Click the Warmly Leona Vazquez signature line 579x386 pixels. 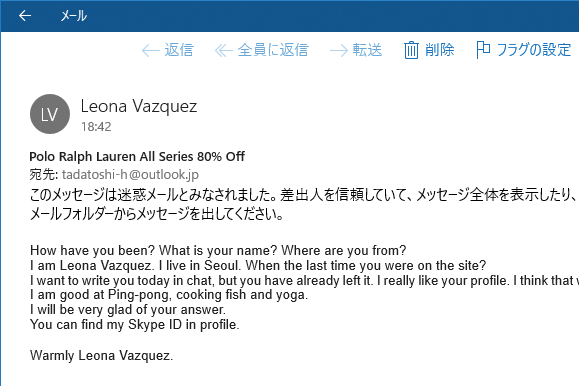102,355
